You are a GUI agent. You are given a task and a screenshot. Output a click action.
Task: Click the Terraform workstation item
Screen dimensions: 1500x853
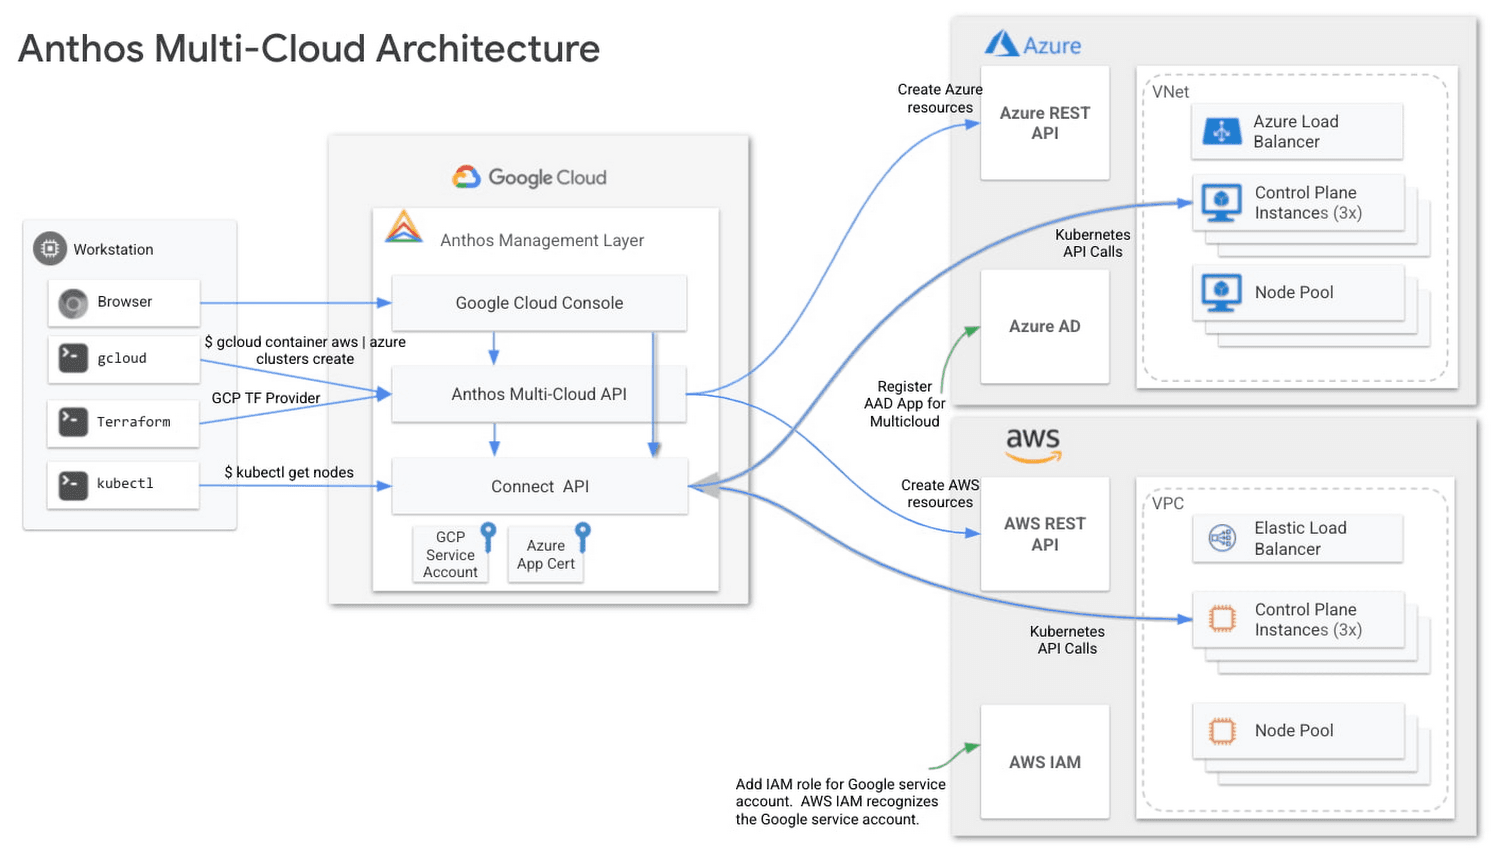124,422
